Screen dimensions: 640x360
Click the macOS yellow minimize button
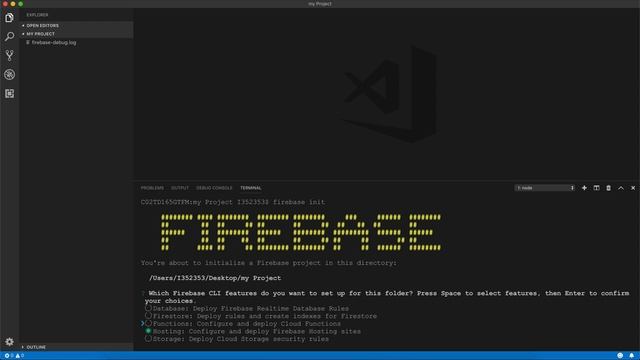coord(13,4)
